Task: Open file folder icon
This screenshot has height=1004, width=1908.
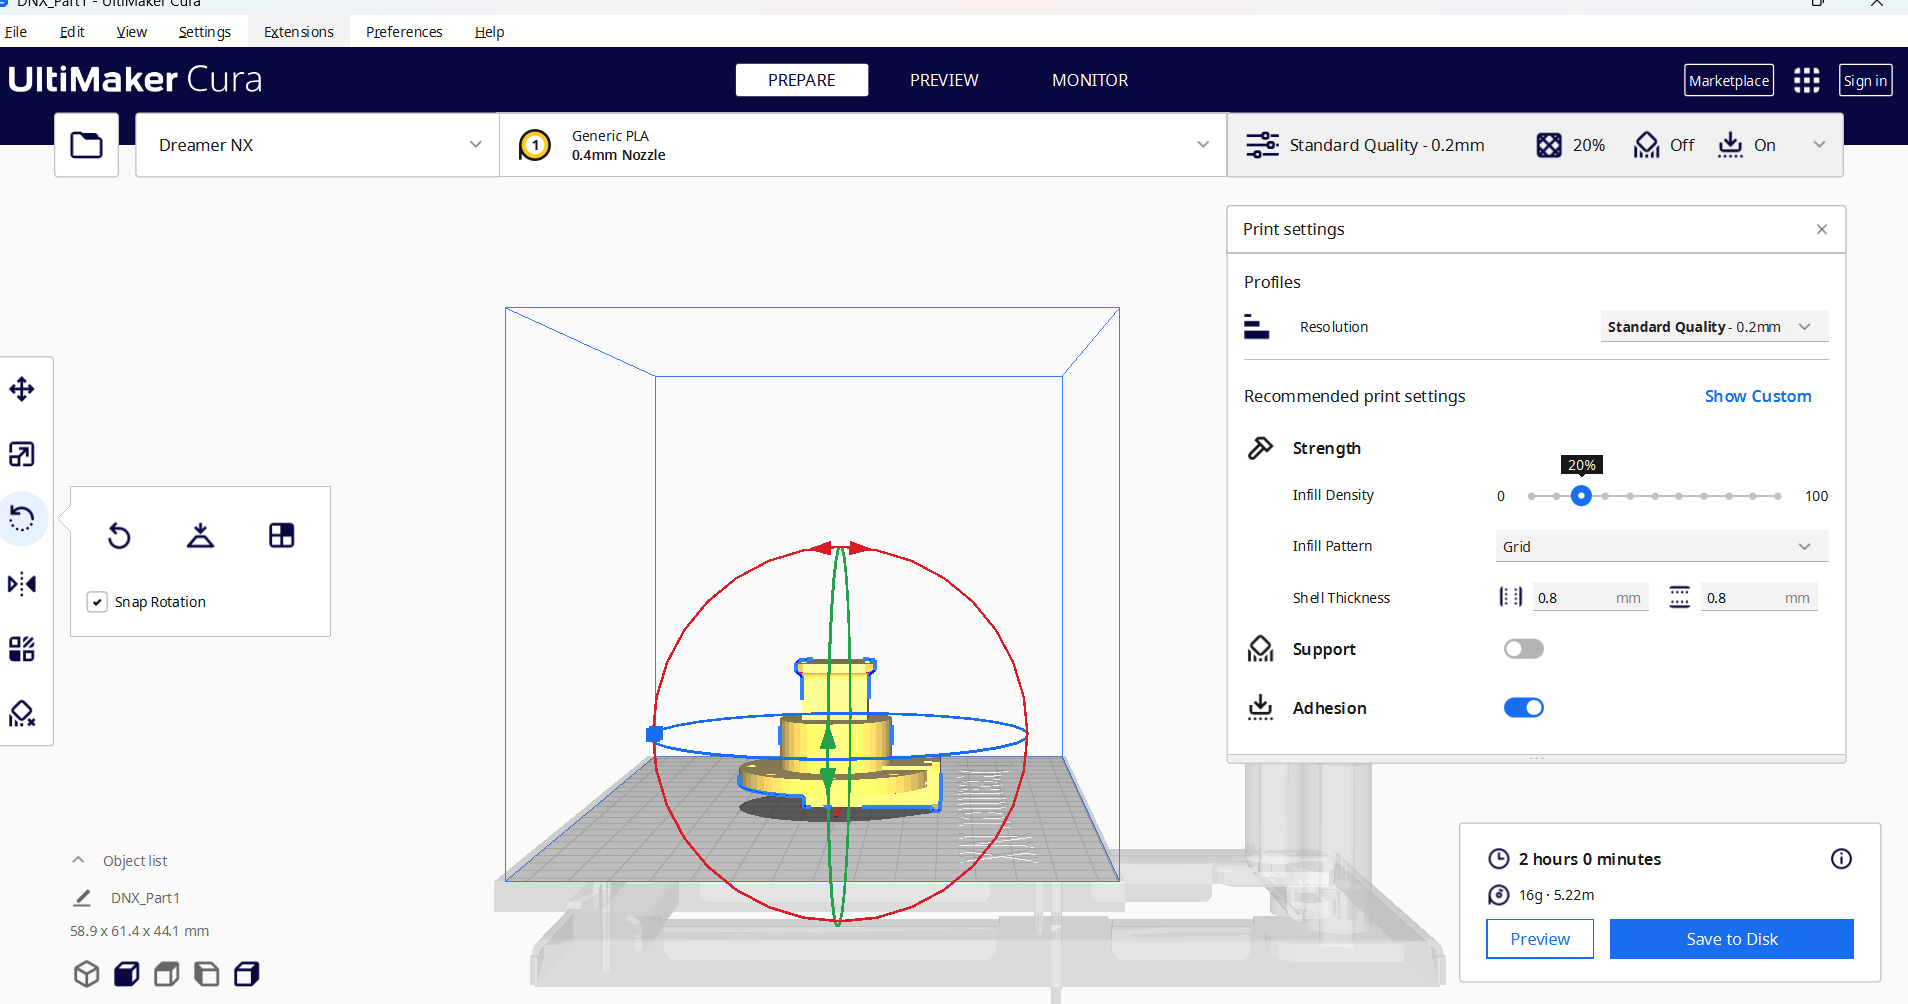Action: [x=86, y=145]
